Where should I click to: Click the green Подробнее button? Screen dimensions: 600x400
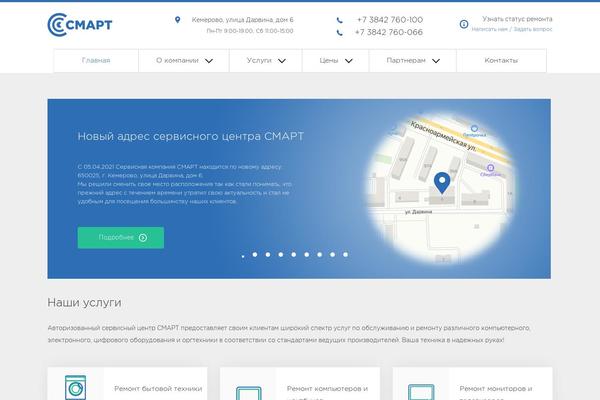121,238
